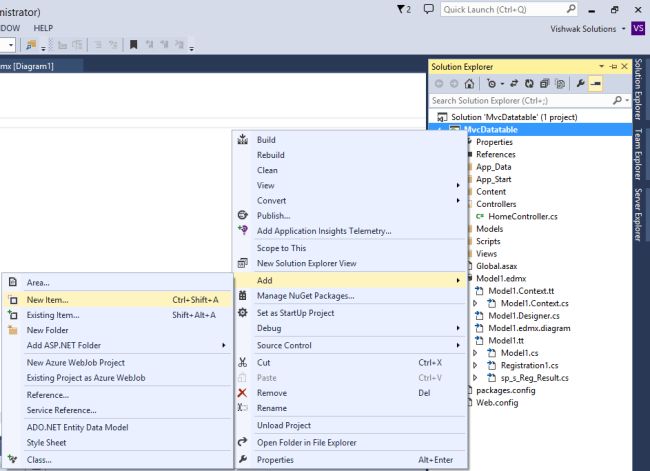Open the Server Explorer side tab
Image resolution: width=650 pixels, height=471 pixels.
click(638, 214)
